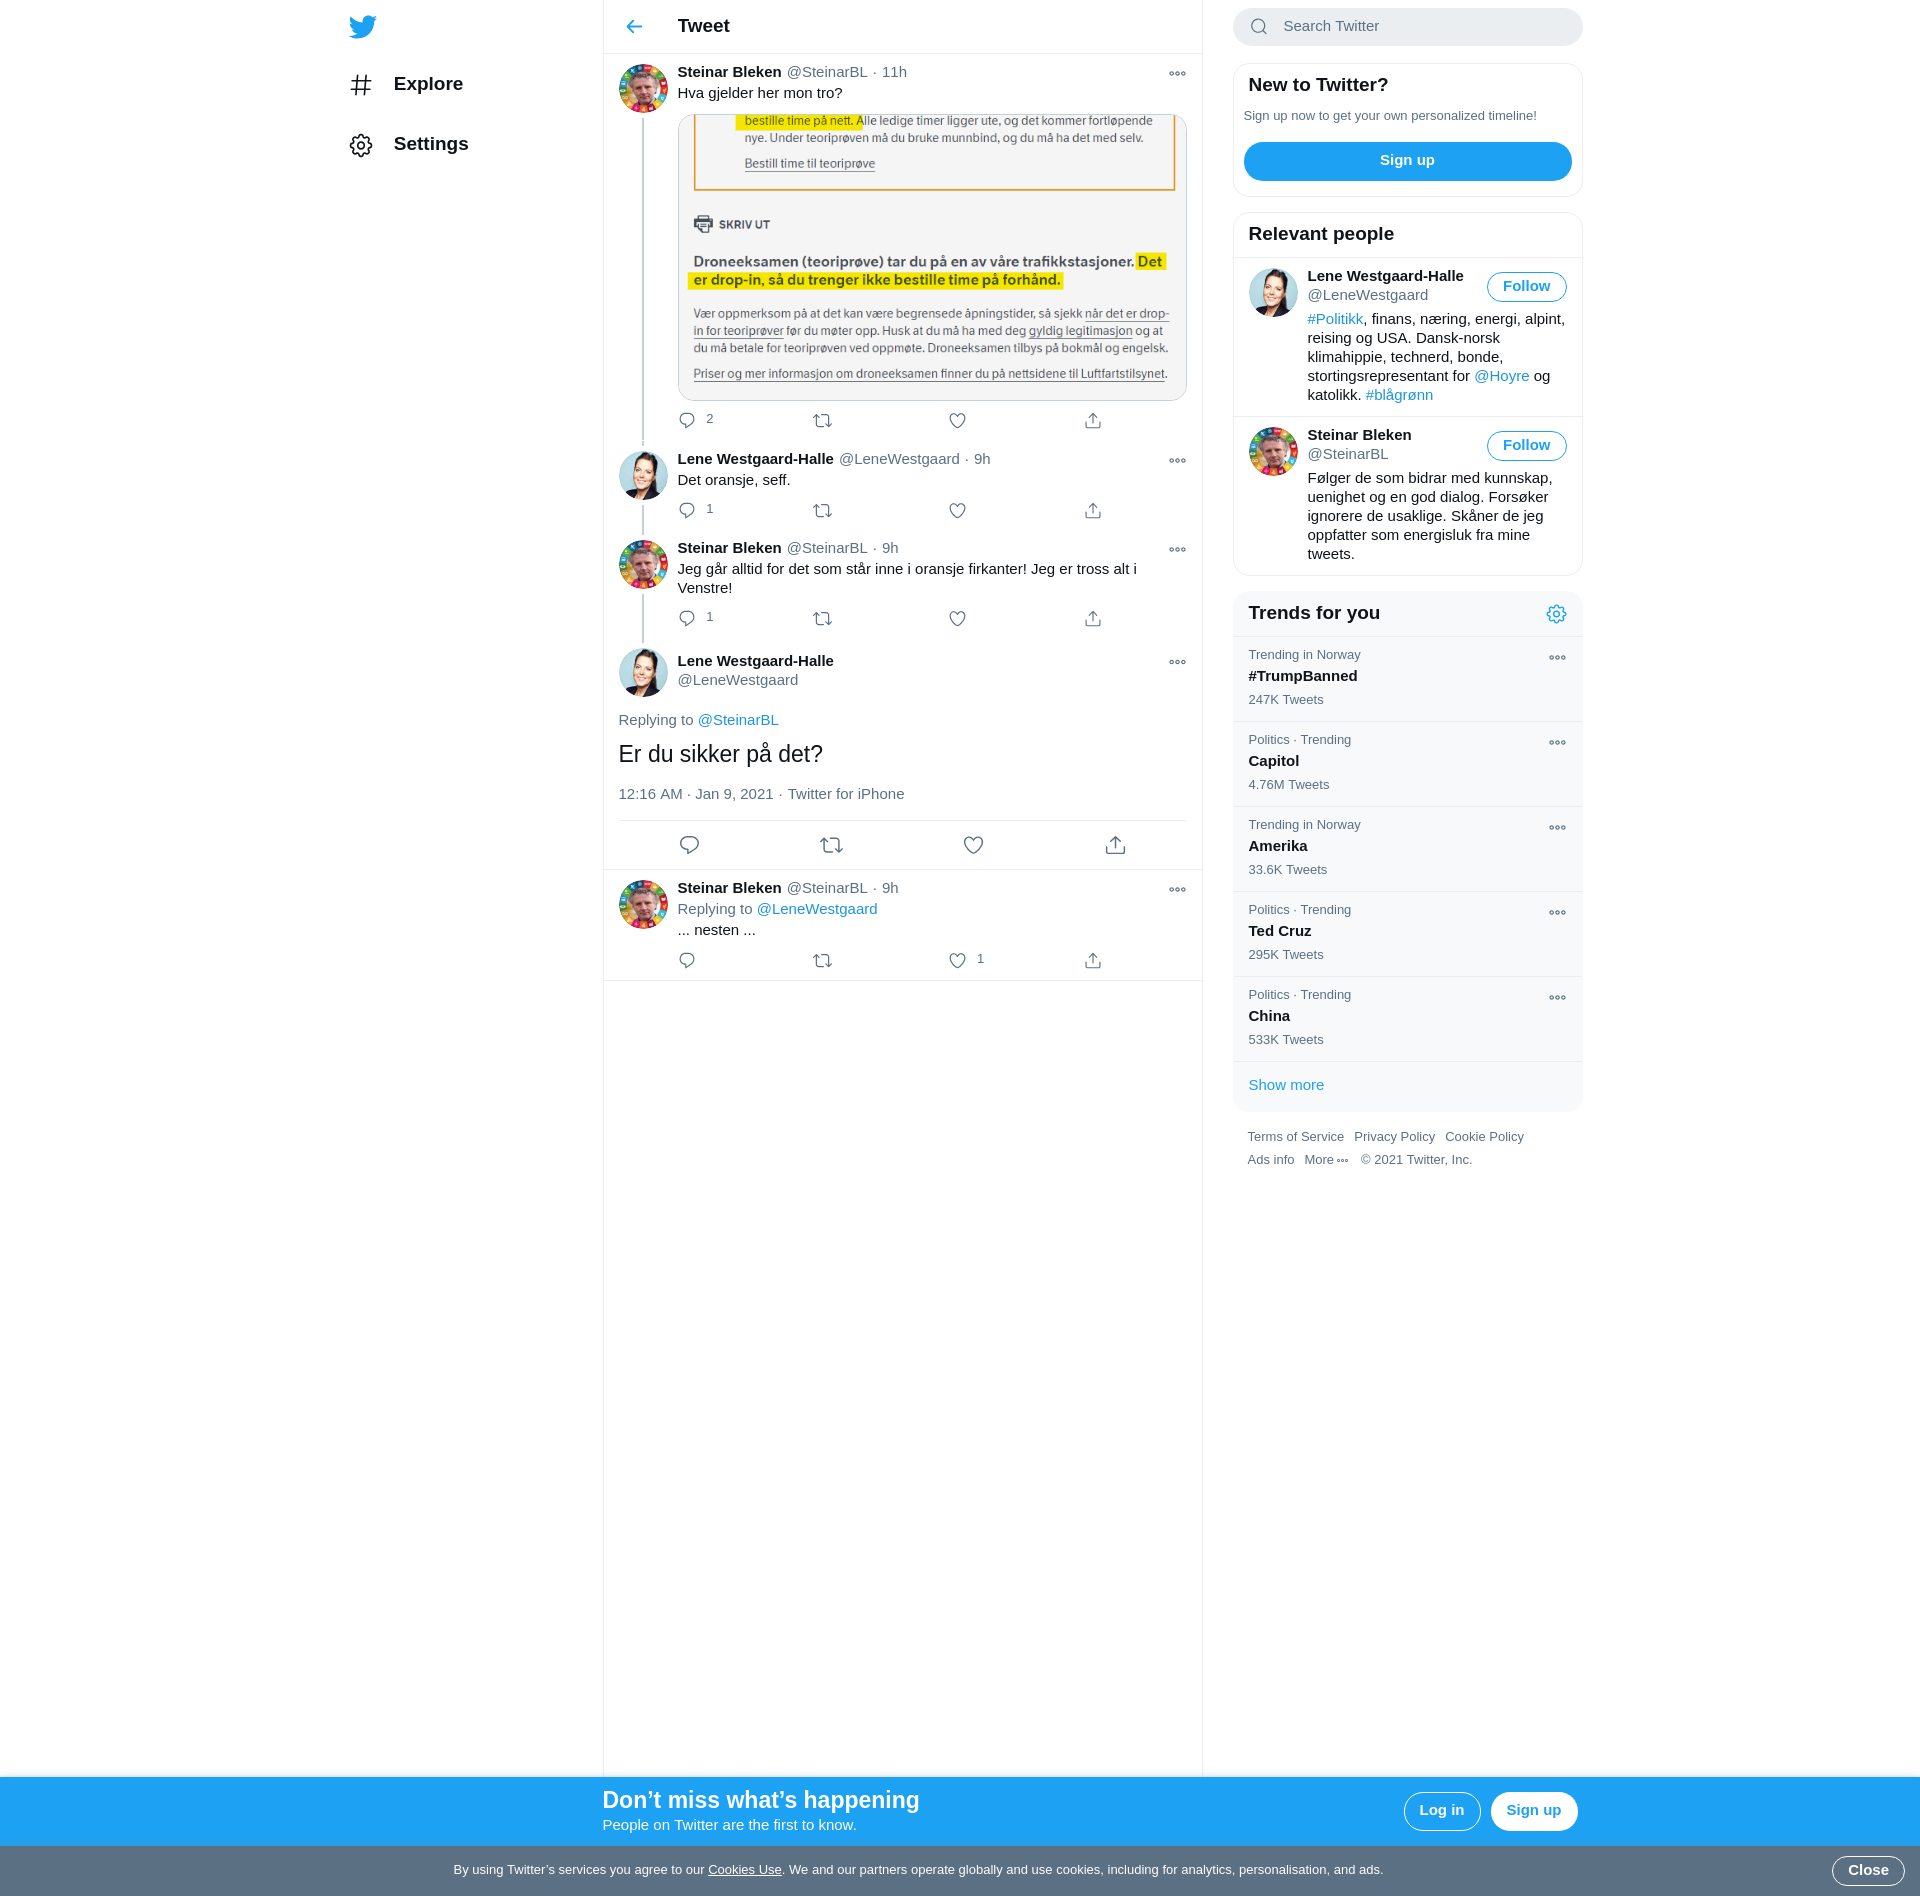Open Cookie Policy footer link
Screen dimensions: 1920x1896
pyautogui.click(x=1484, y=1137)
